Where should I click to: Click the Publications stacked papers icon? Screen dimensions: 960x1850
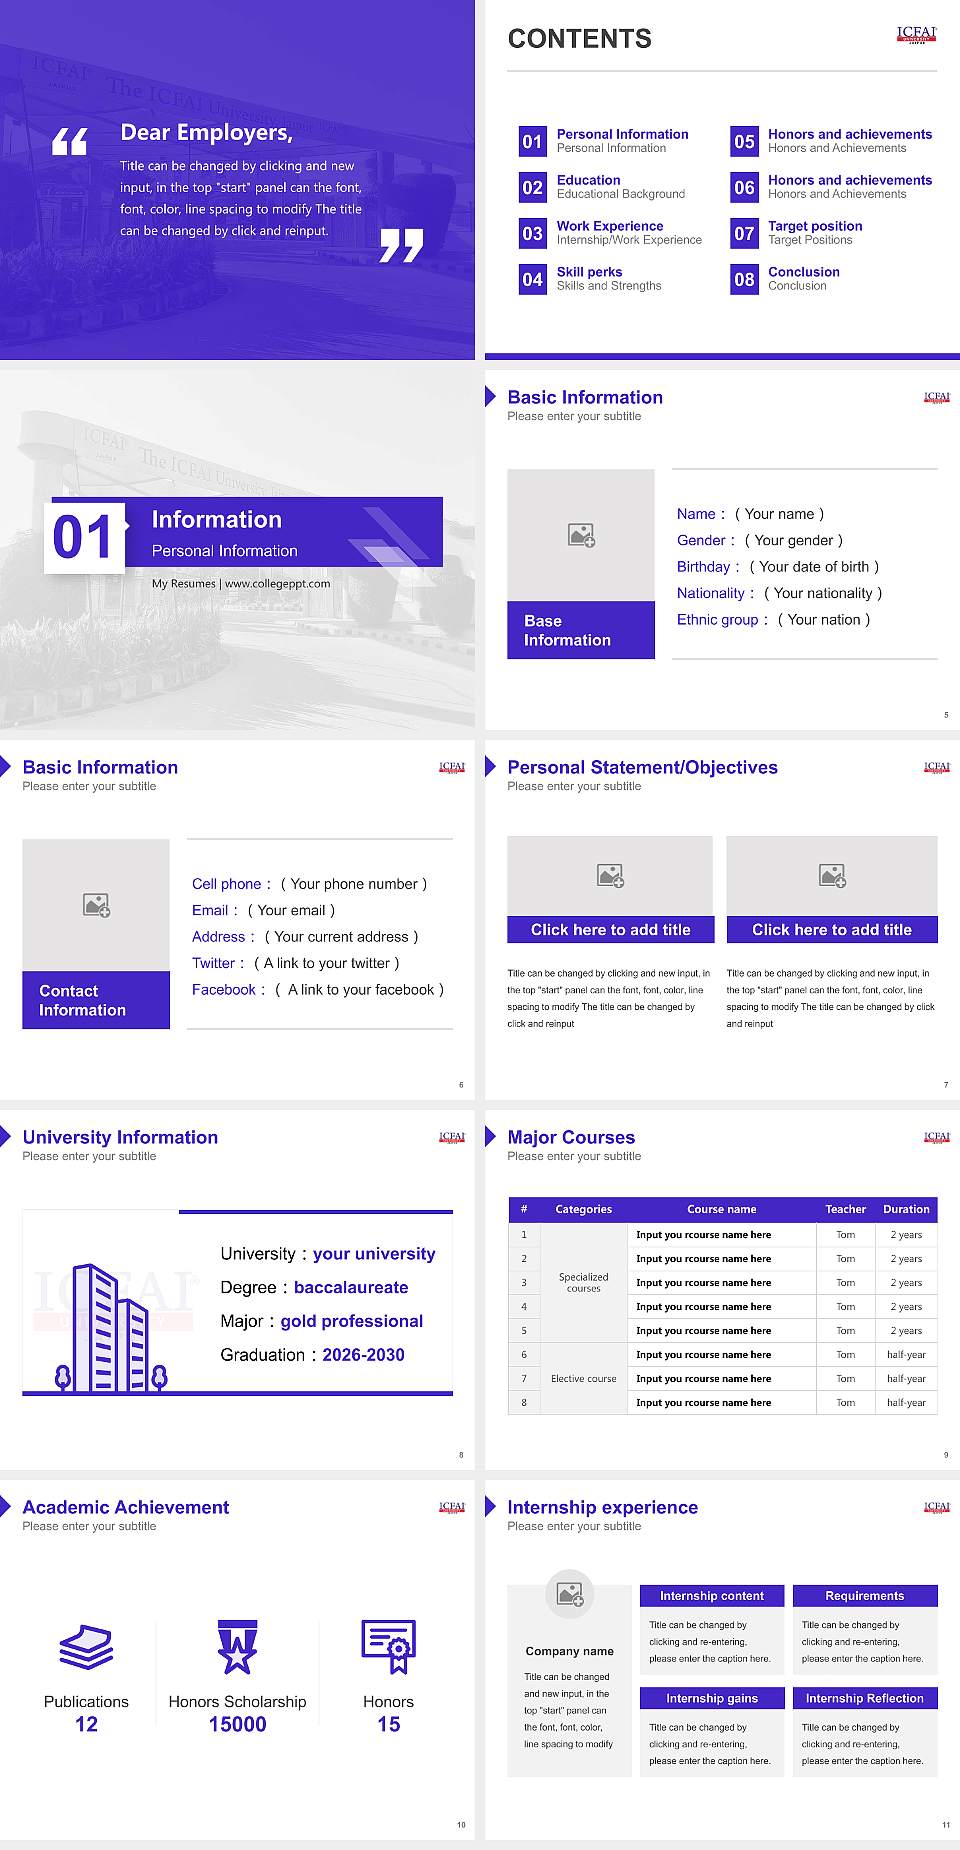(86, 1646)
